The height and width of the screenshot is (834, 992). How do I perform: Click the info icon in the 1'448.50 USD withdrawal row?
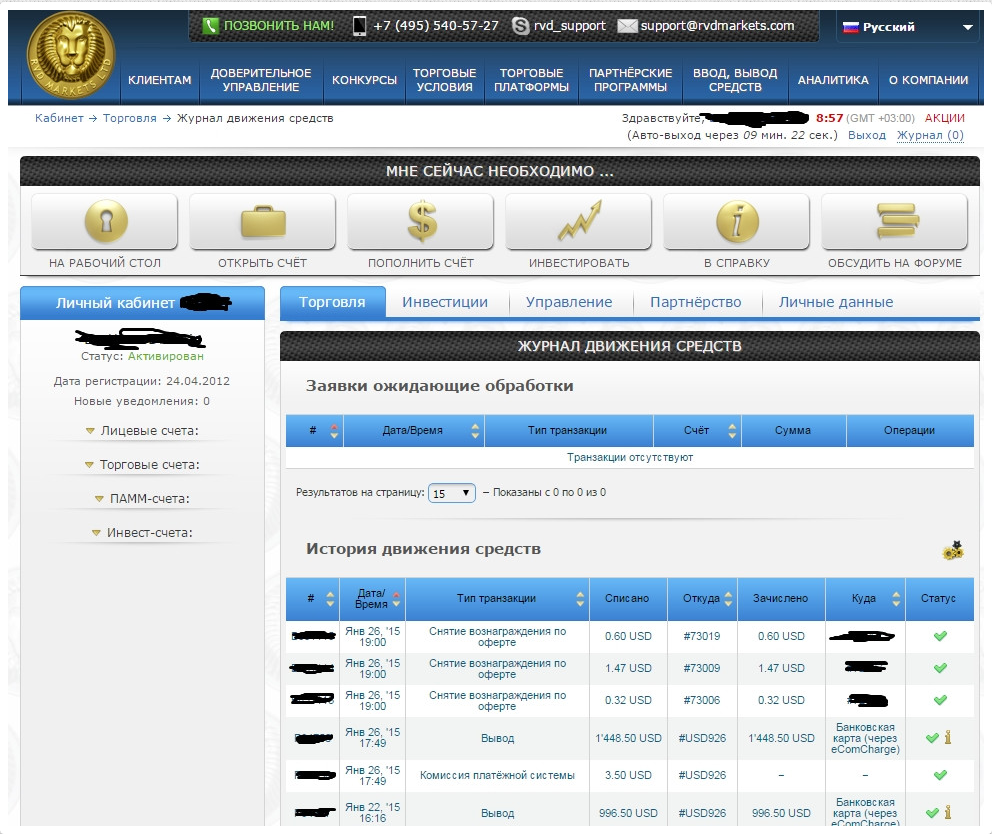pos(948,738)
